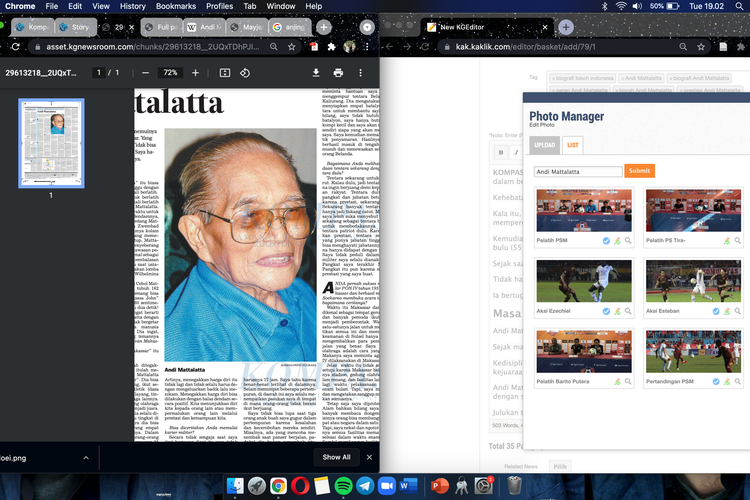Click Show All downloads button

click(x=336, y=457)
